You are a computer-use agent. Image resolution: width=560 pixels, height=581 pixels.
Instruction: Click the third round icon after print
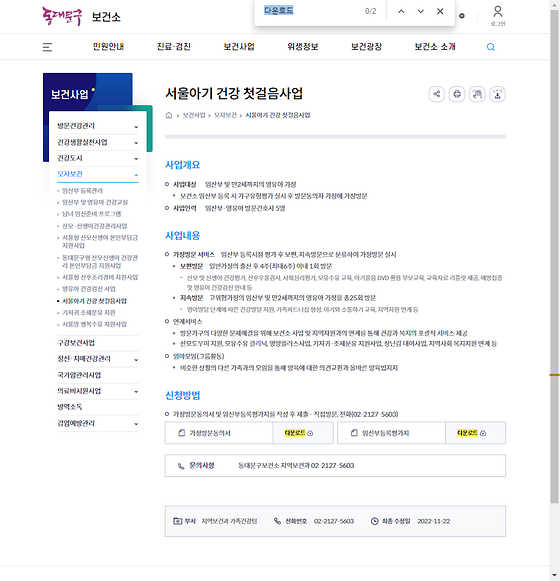pos(477,94)
